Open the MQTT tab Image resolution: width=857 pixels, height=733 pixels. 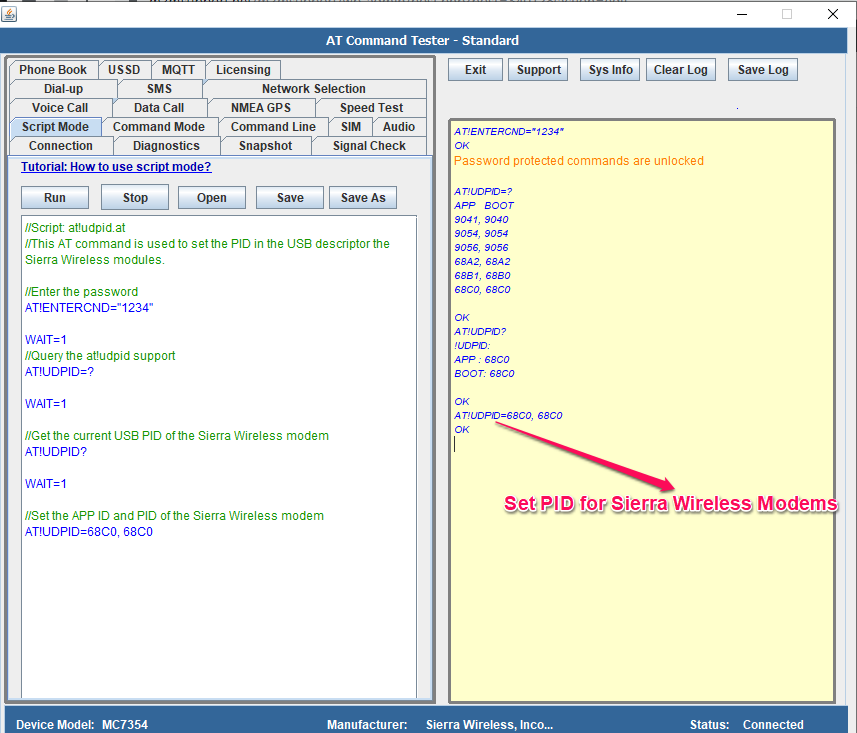click(178, 69)
